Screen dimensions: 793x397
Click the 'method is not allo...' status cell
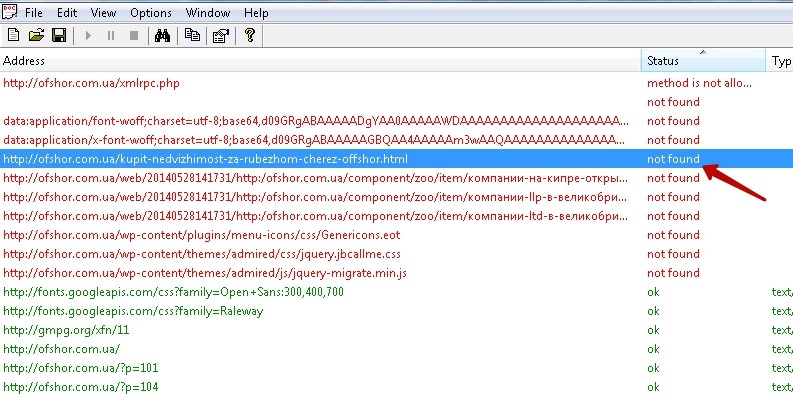(699, 83)
